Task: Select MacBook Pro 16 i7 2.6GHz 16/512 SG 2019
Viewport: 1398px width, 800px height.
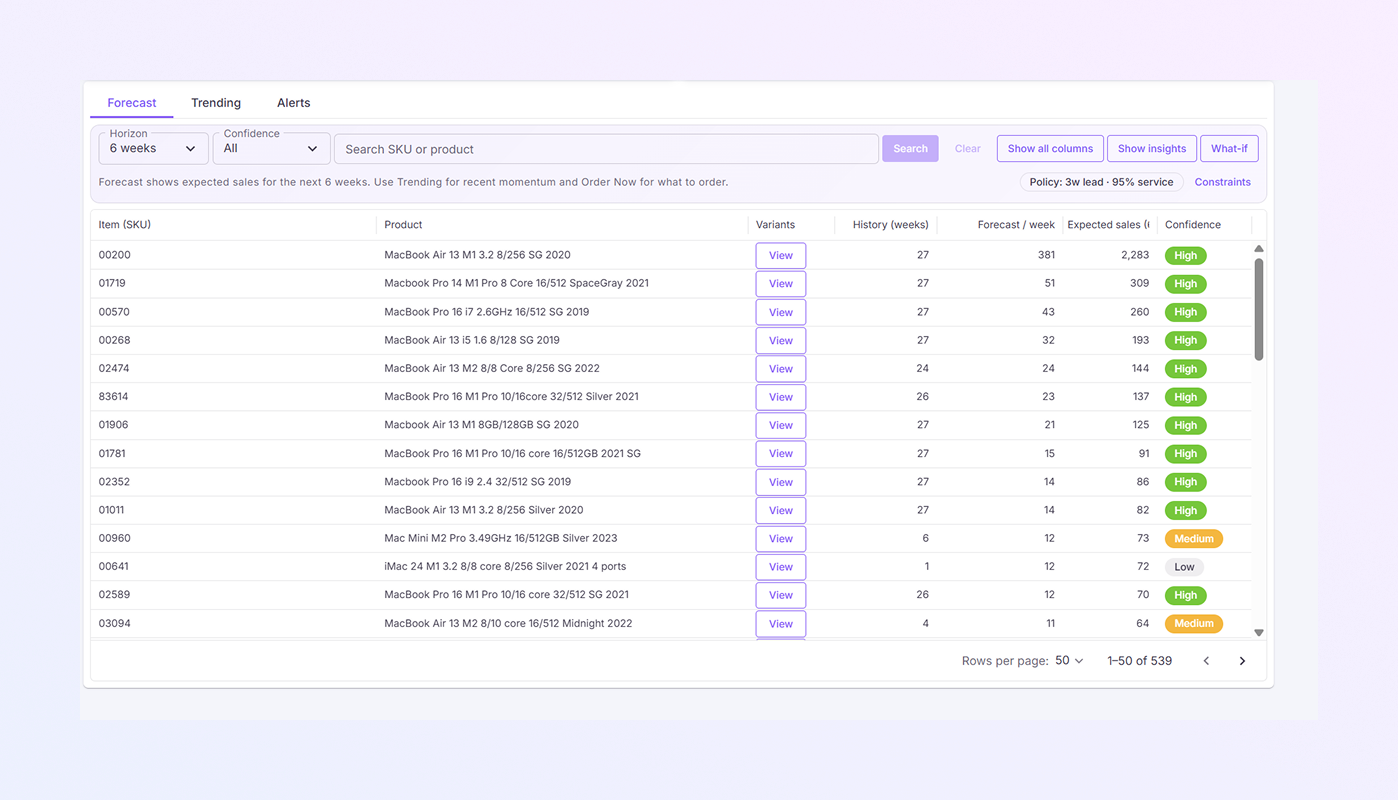Action: click(x=486, y=312)
